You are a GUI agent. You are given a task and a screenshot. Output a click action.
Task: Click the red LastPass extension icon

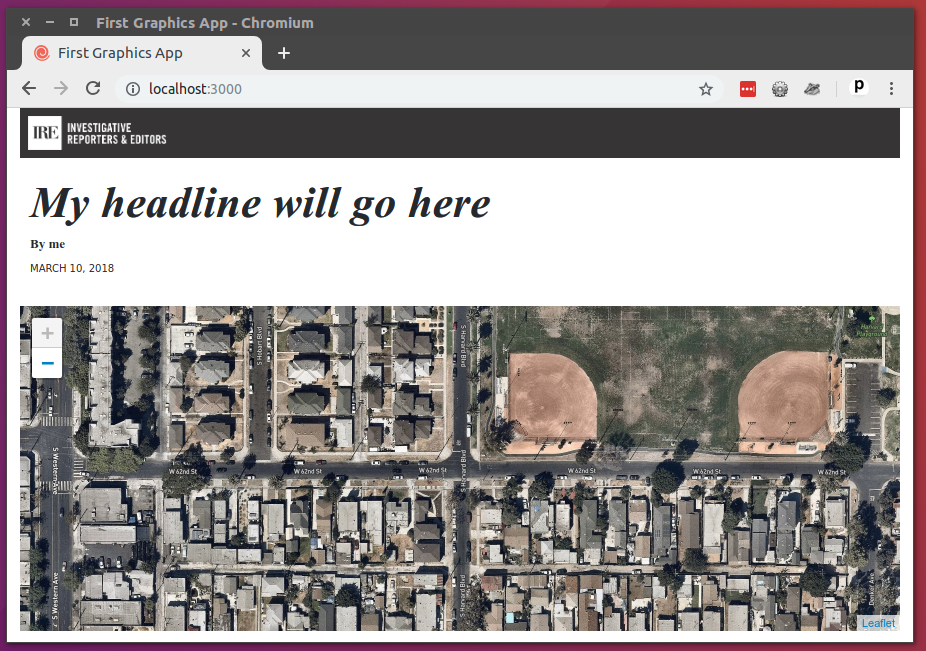748,89
